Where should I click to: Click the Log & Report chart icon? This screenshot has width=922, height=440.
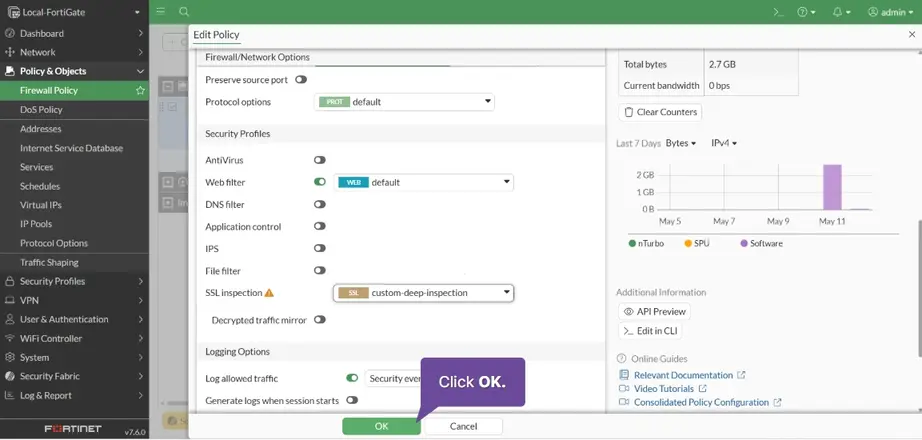click(9, 395)
